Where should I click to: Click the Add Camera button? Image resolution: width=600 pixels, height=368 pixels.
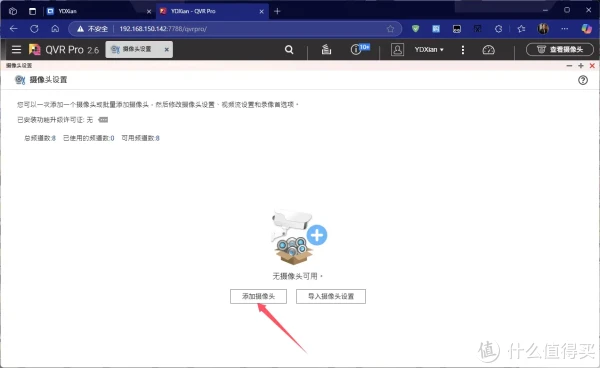click(x=258, y=296)
